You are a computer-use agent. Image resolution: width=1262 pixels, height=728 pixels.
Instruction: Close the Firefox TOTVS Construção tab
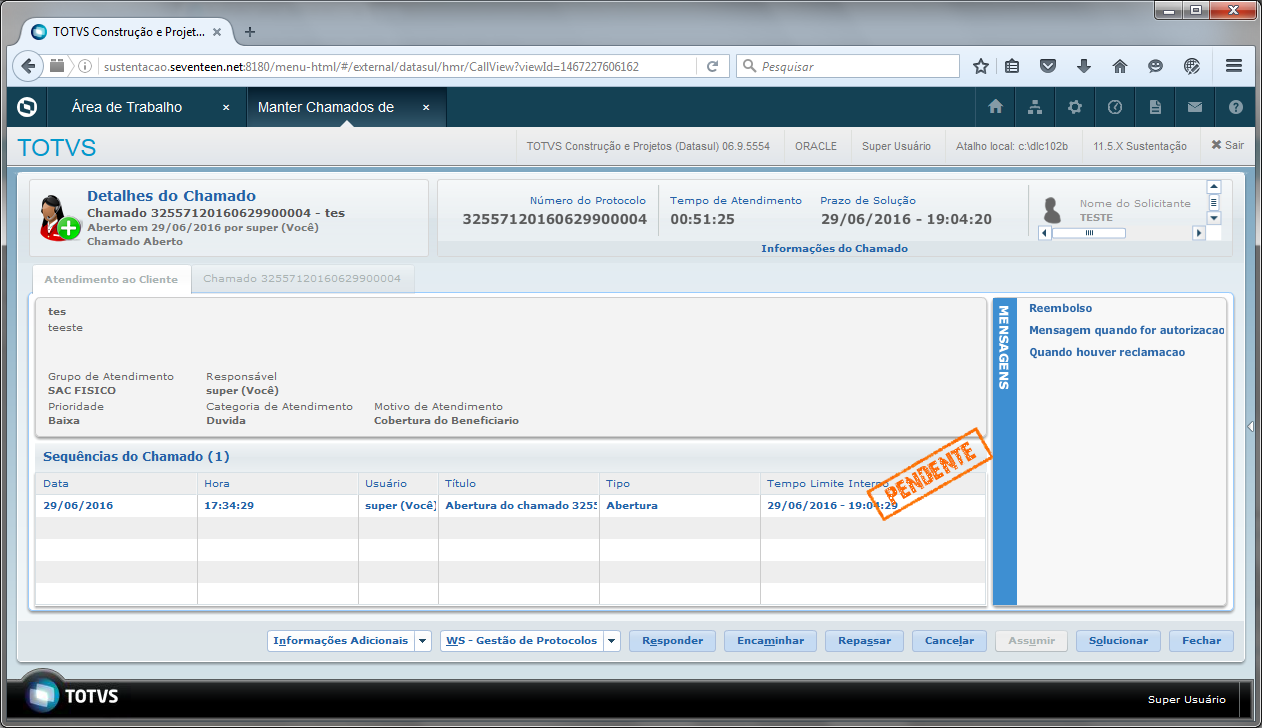tap(219, 31)
